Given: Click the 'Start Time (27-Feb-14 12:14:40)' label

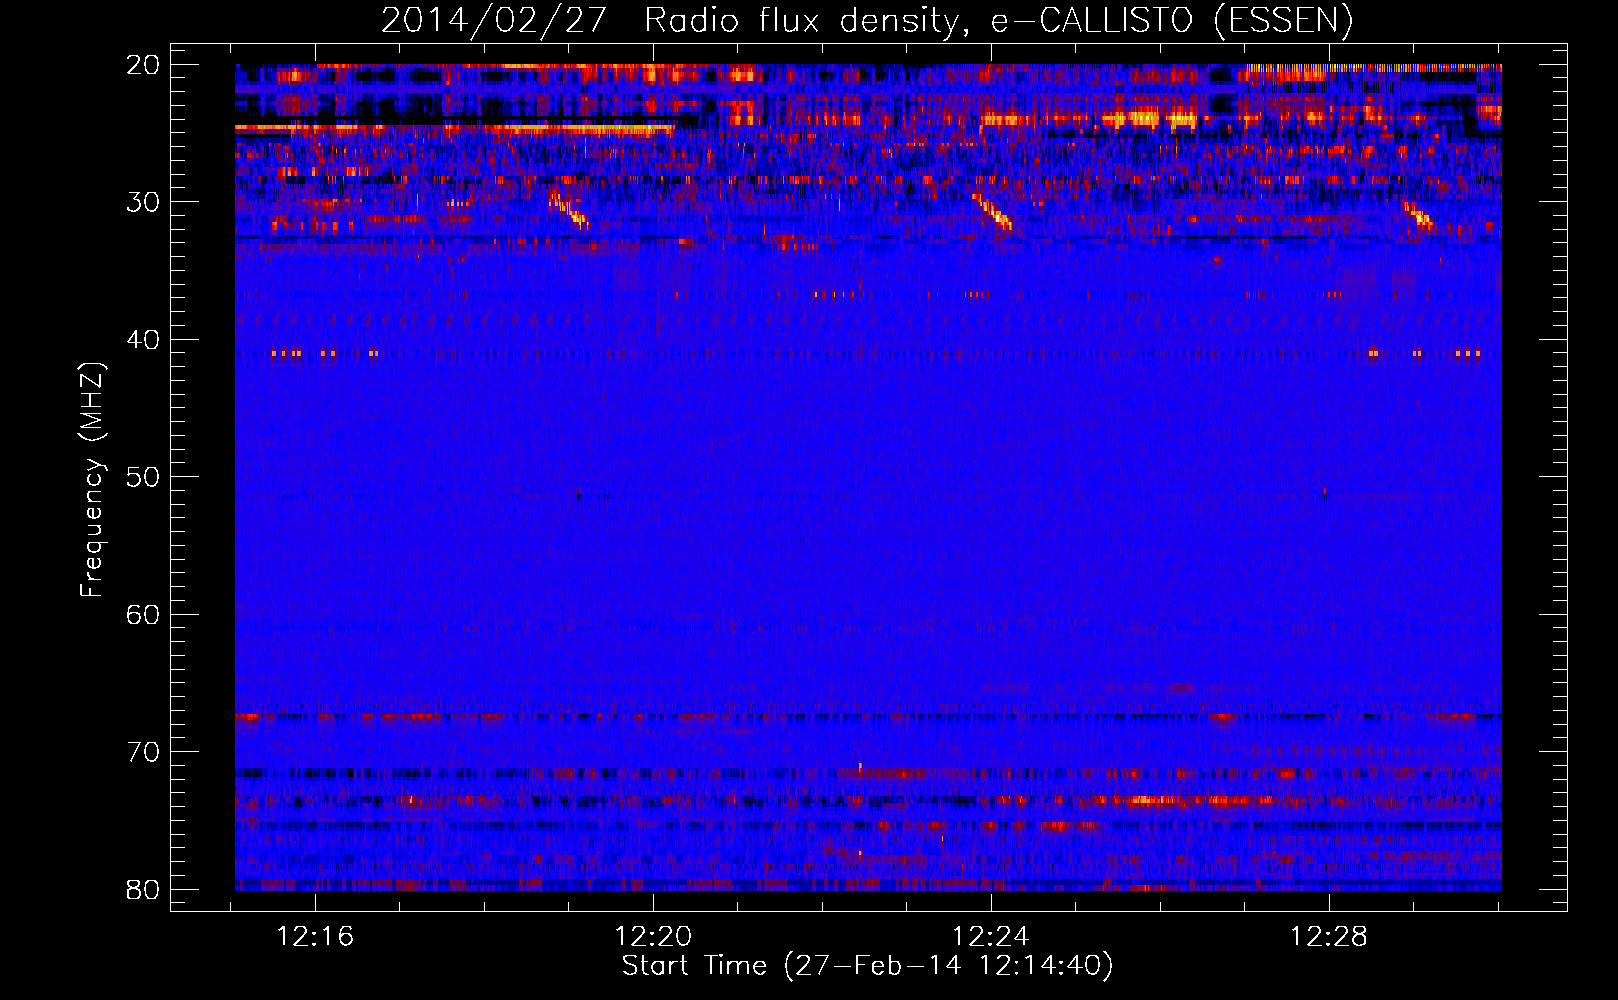Looking at the screenshot, I should 867,966.
